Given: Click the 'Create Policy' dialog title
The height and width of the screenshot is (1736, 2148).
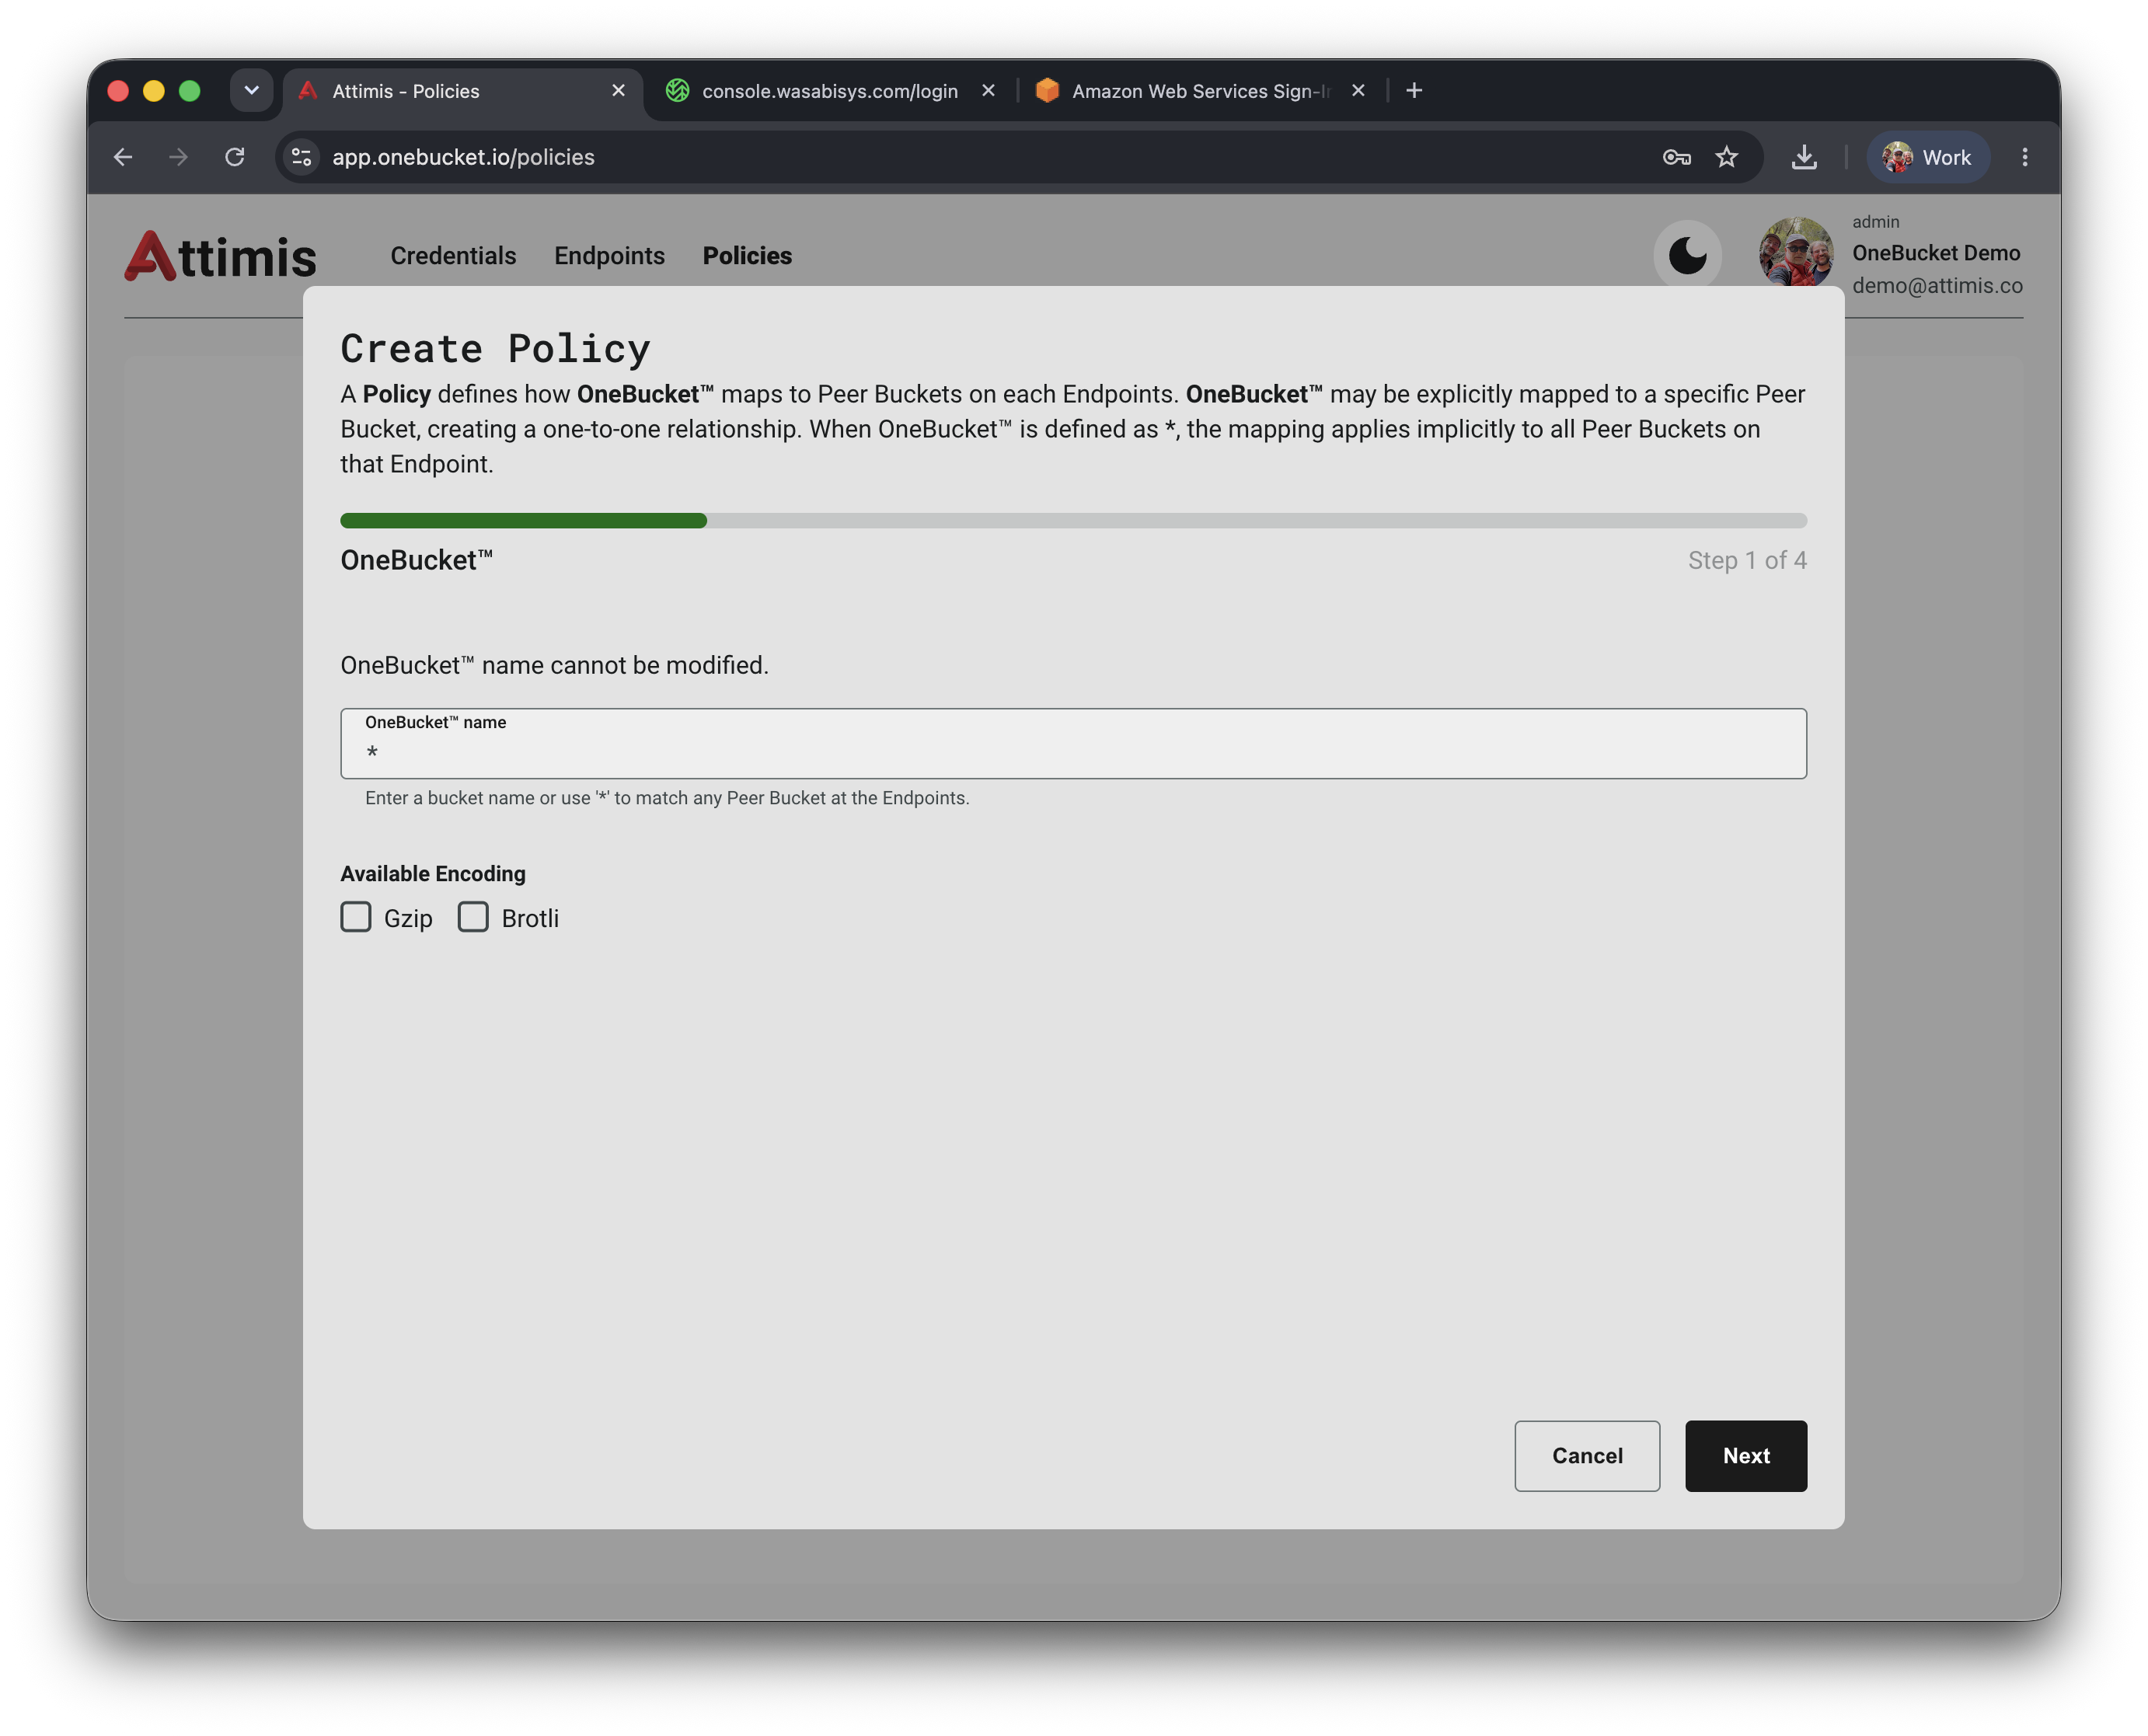Looking at the screenshot, I should [x=495, y=348].
